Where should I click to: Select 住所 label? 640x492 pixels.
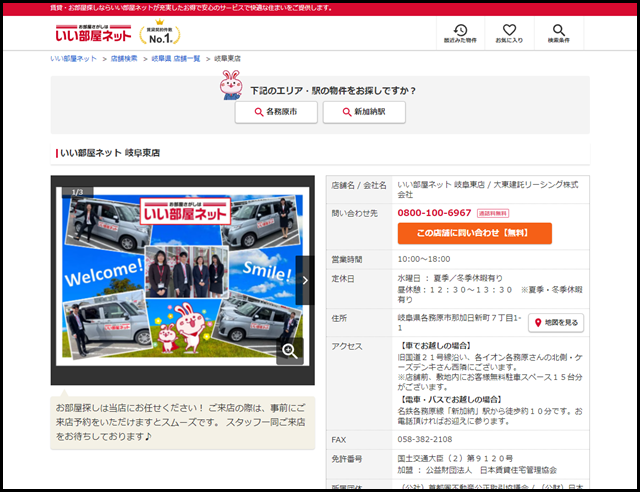(339, 318)
